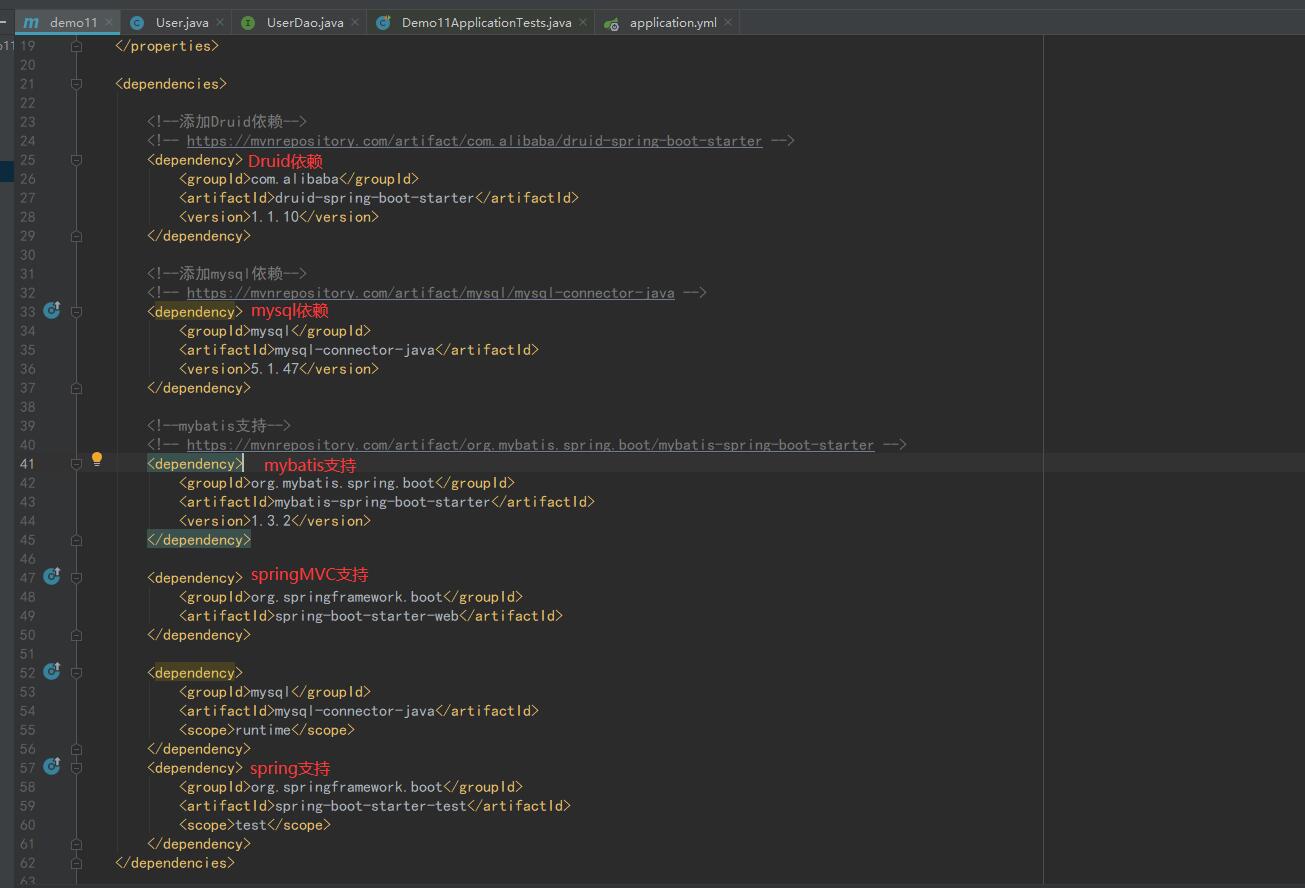
Task: Collapse the dependency block starting line 52
Action: (x=76, y=673)
